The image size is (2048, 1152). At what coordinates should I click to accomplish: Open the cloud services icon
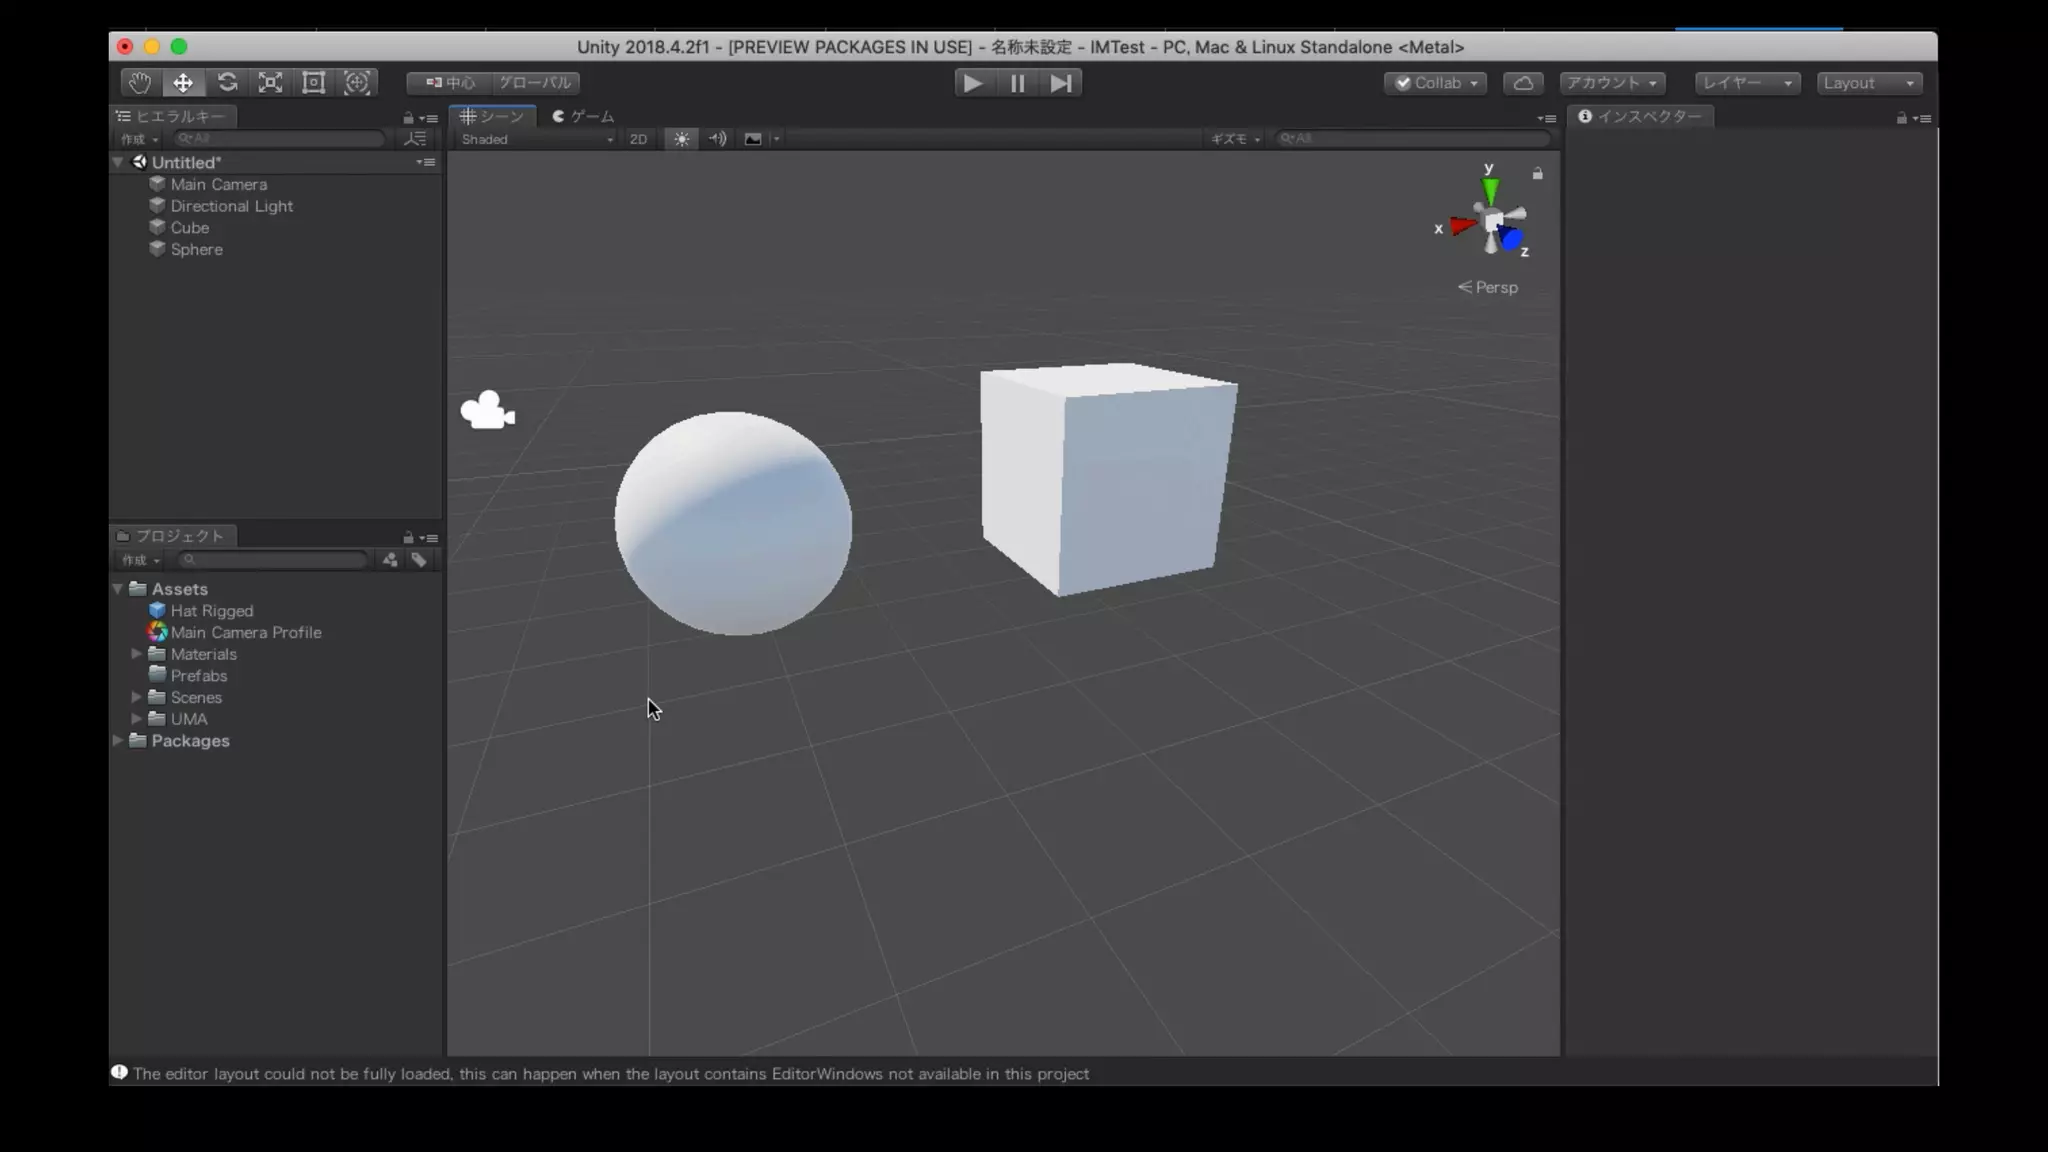(x=1523, y=83)
